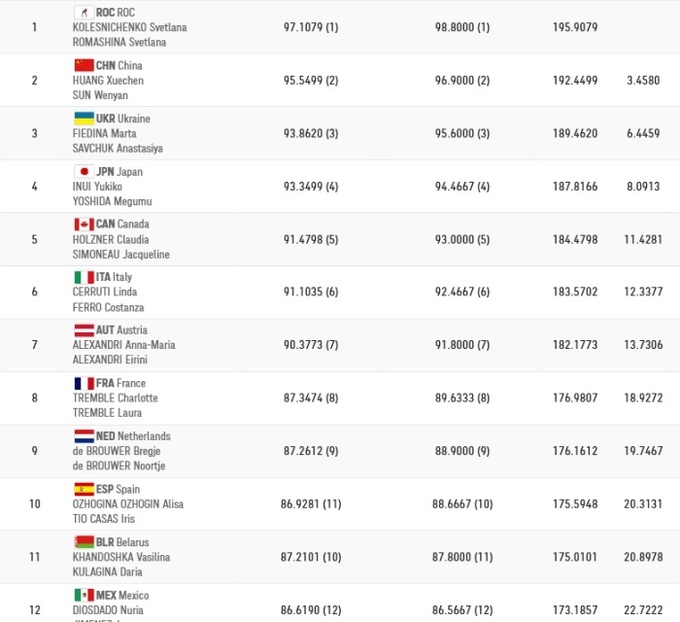Viewport: 680px width, 622px height.
Task: Select athlete name INUI Yukiko
Action: click(98, 186)
